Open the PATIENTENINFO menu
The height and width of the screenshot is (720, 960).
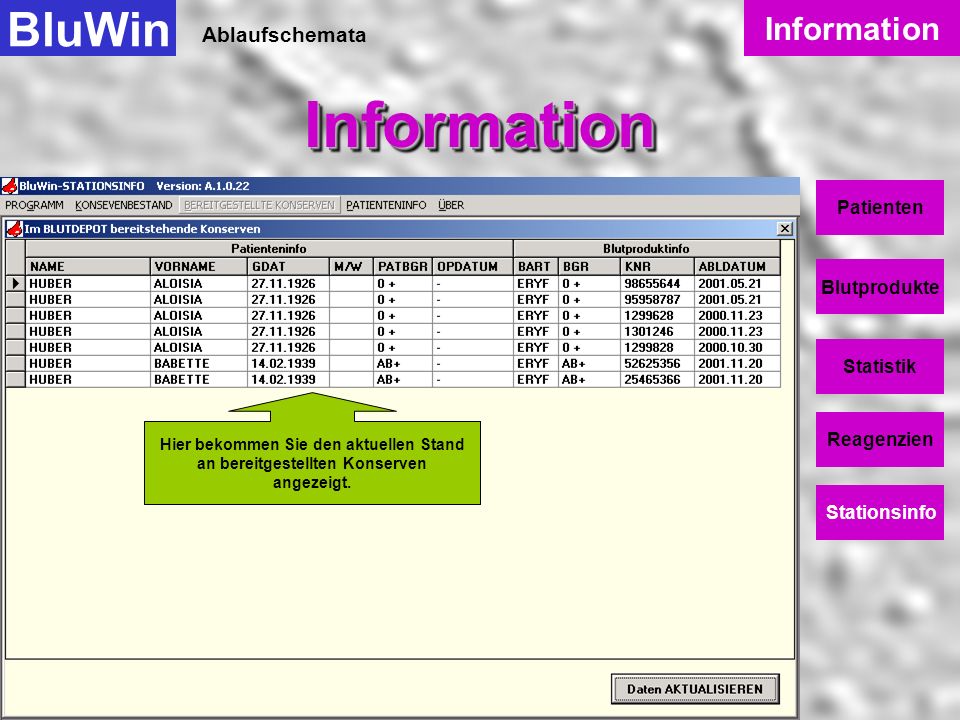point(386,205)
